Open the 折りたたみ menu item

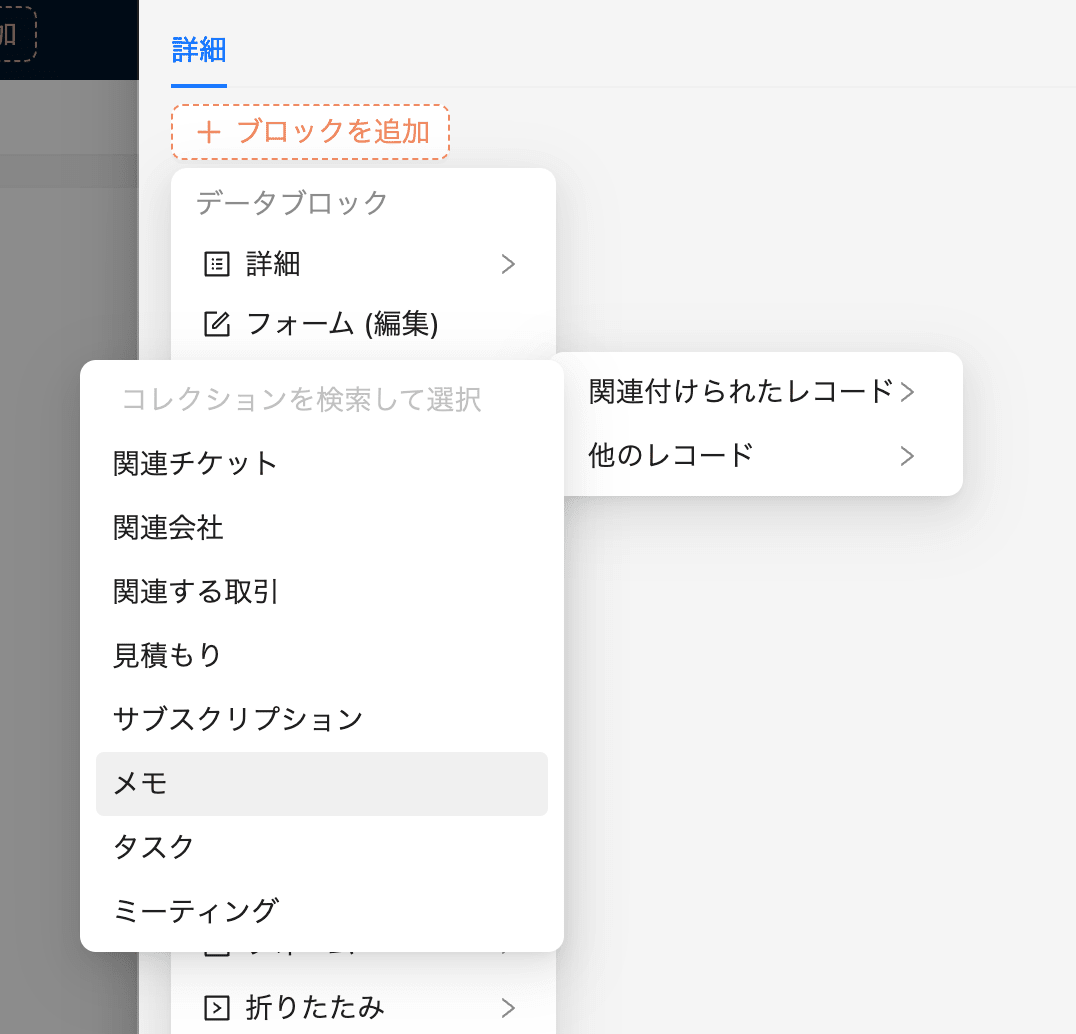[x=363, y=1008]
